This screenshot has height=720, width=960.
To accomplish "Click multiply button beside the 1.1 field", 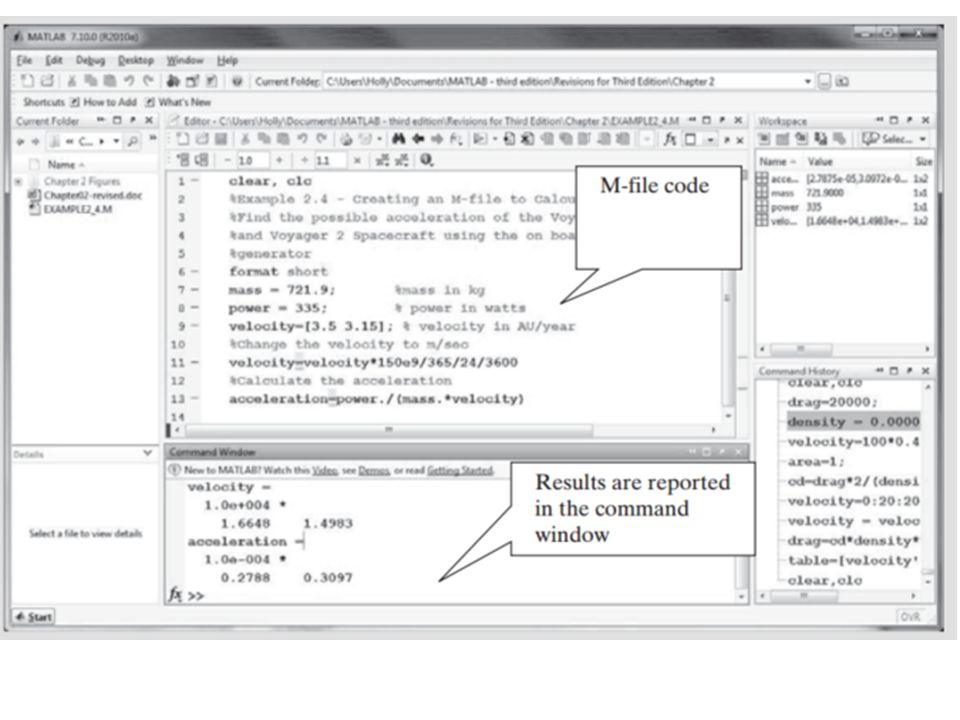I will click(358, 160).
